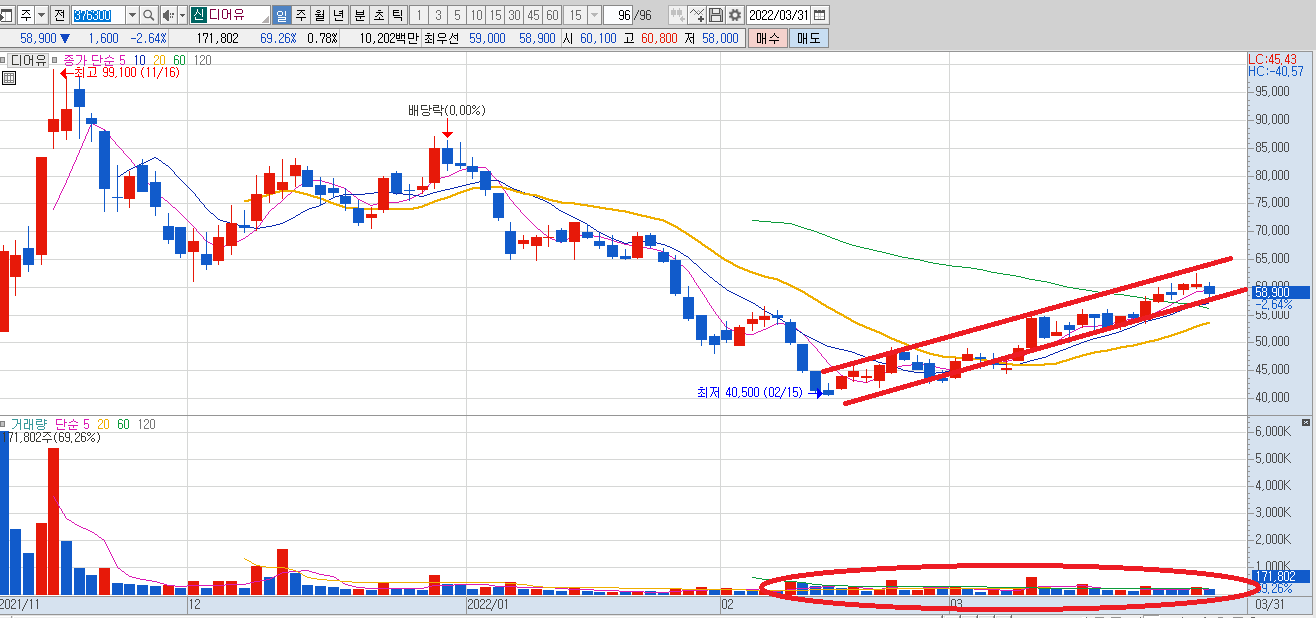1316x628 pixels.
Task: Click the small square before 거래량 legend
Action: (x=4, y=424)
